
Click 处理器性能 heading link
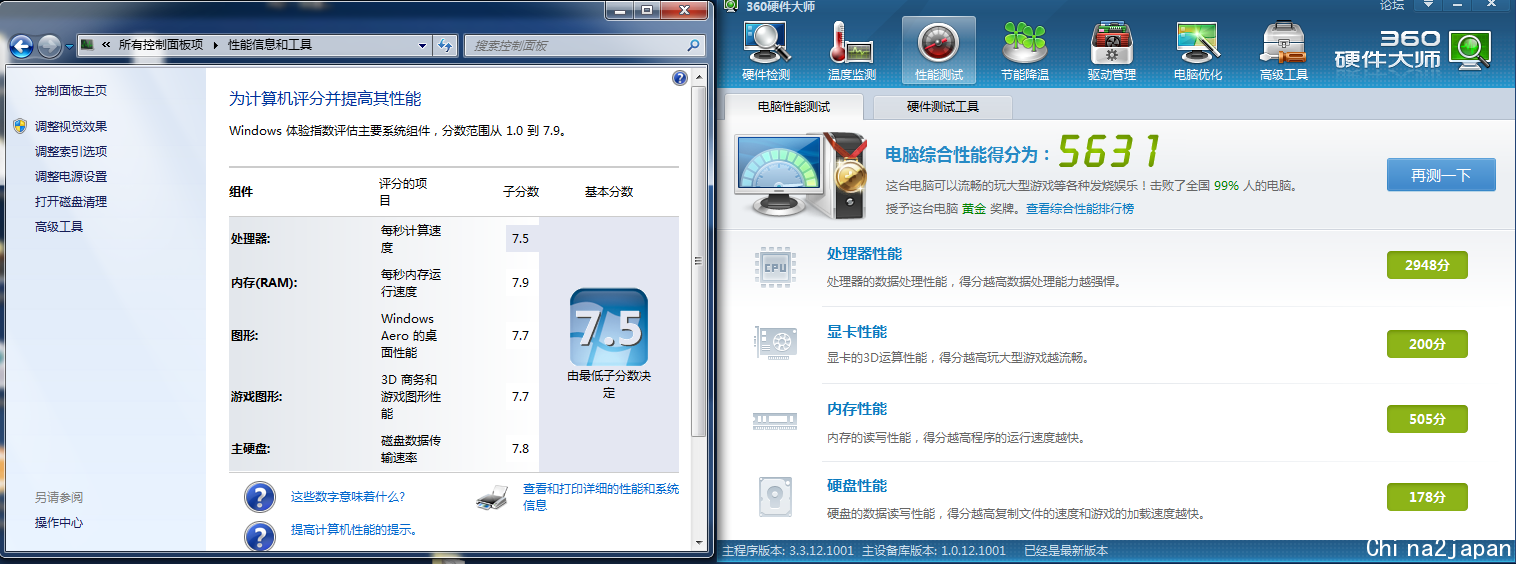click(x=864, y=254)
